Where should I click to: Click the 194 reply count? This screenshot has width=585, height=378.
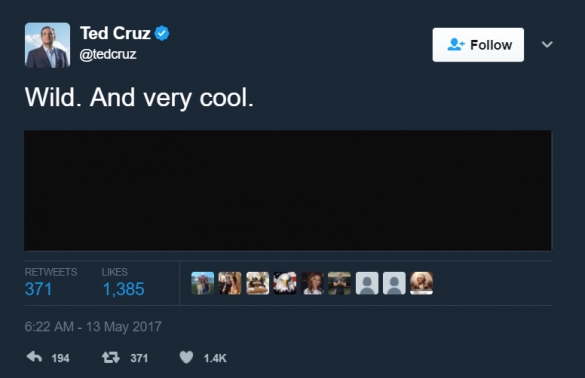(x=60, y=358)
